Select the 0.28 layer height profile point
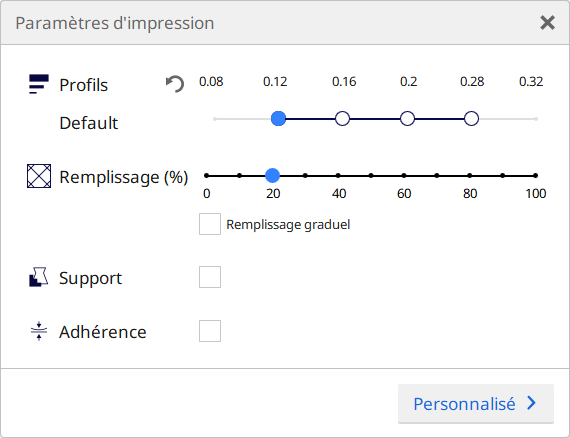The height and width of the screenshot is (438, 570). click(471, 118)
